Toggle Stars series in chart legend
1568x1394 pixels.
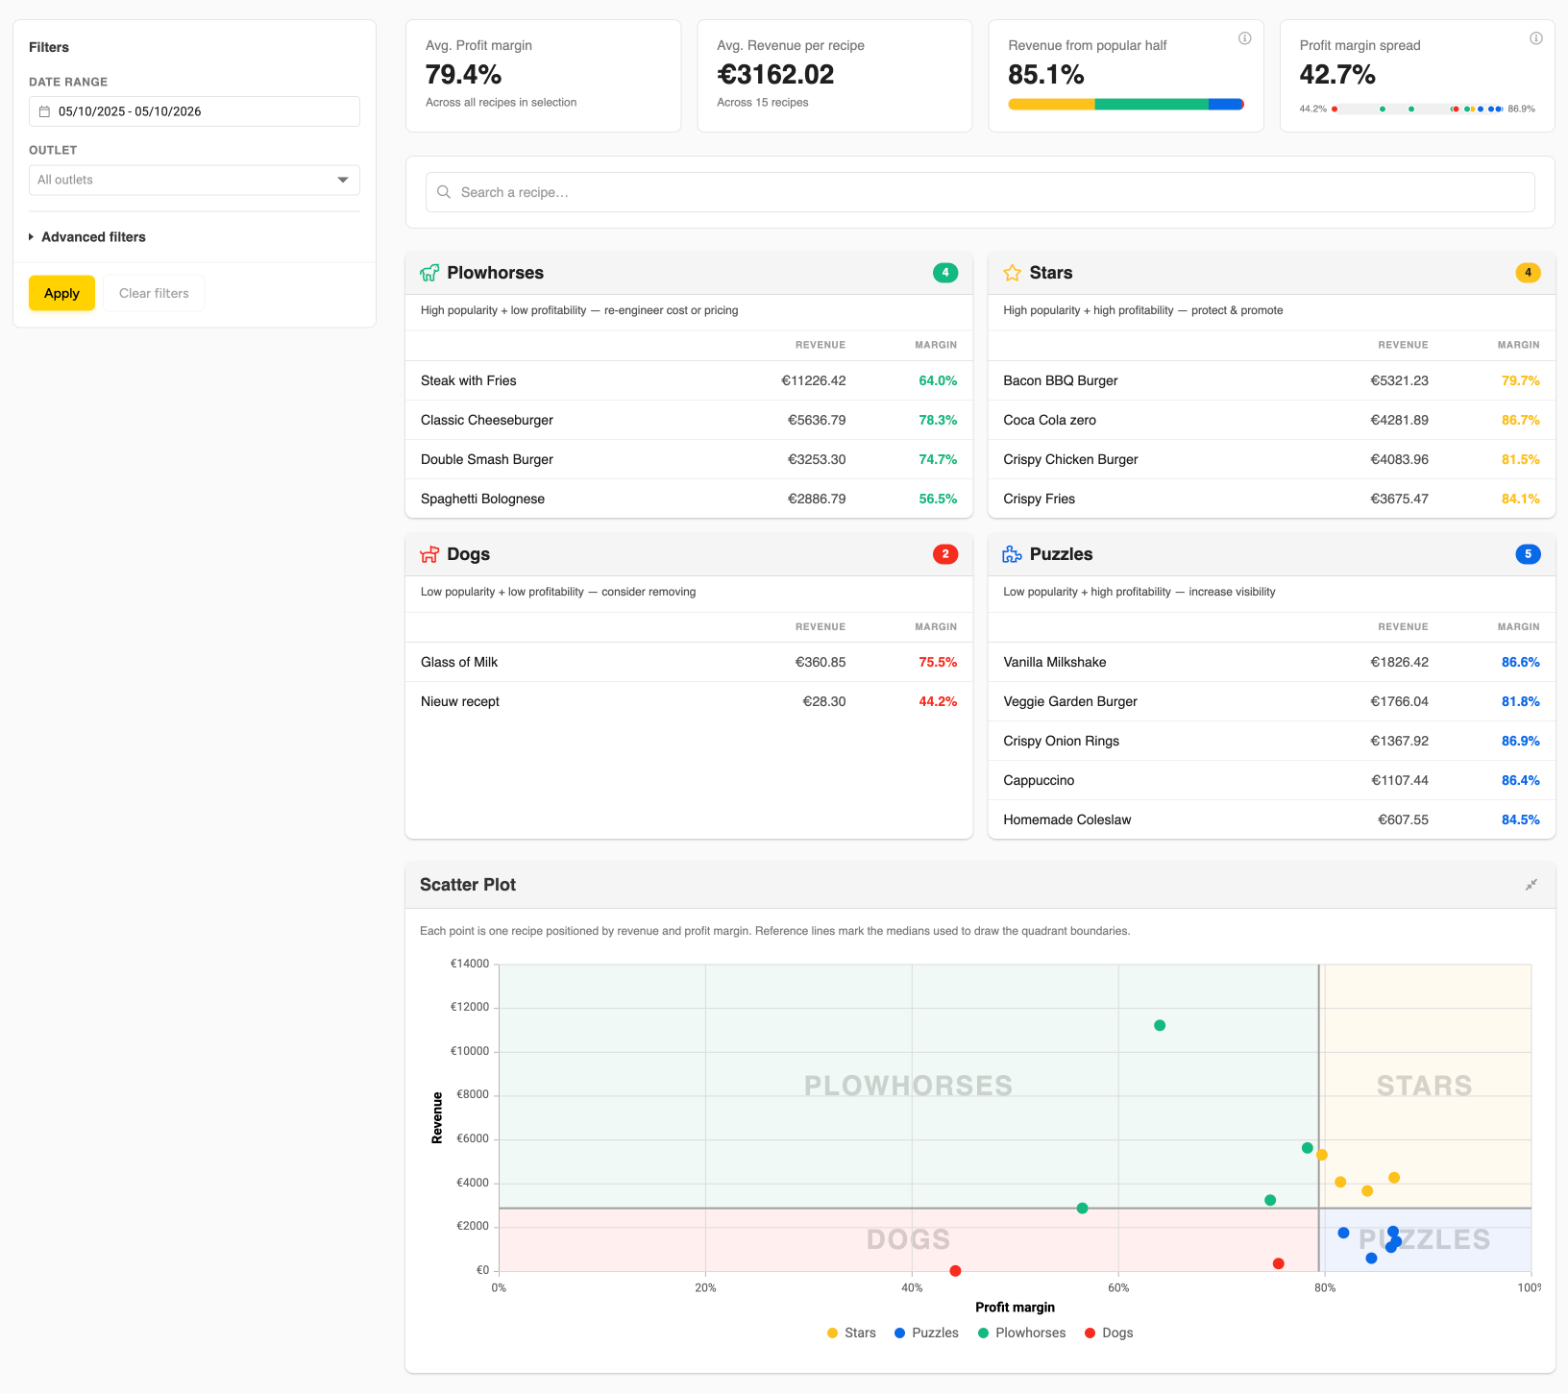[852, 1333]
